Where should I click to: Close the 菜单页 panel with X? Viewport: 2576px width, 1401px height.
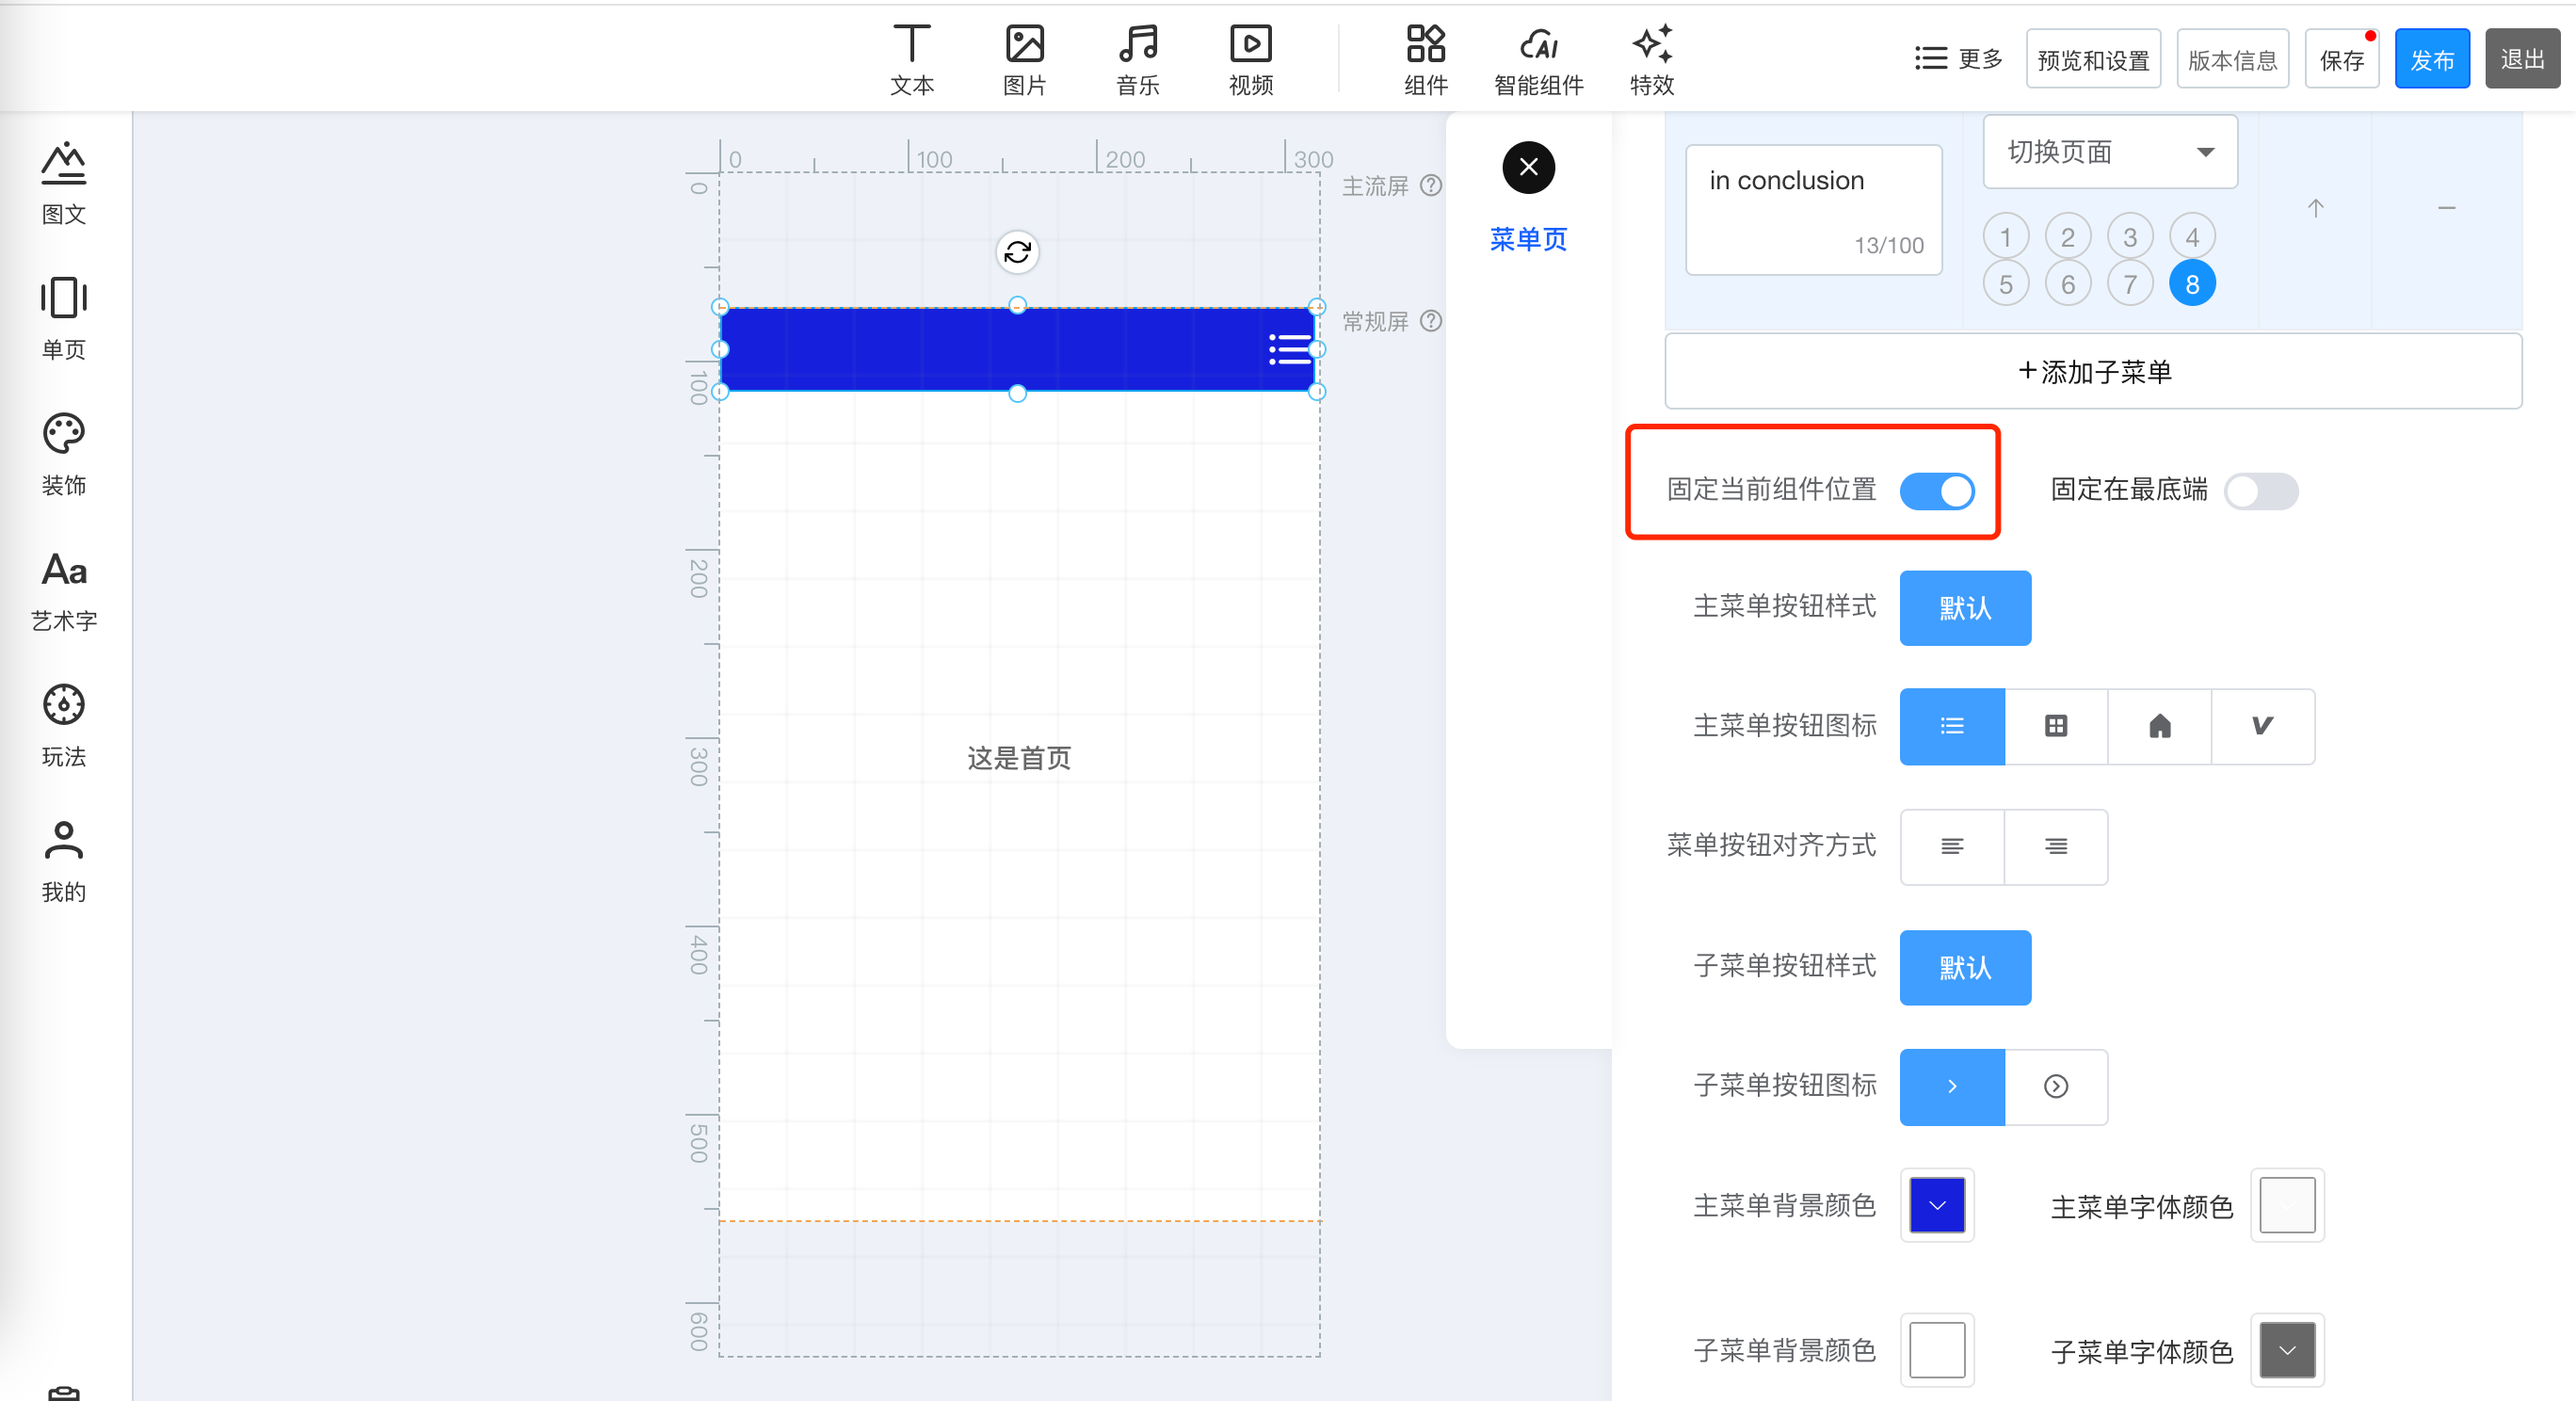1528,167
